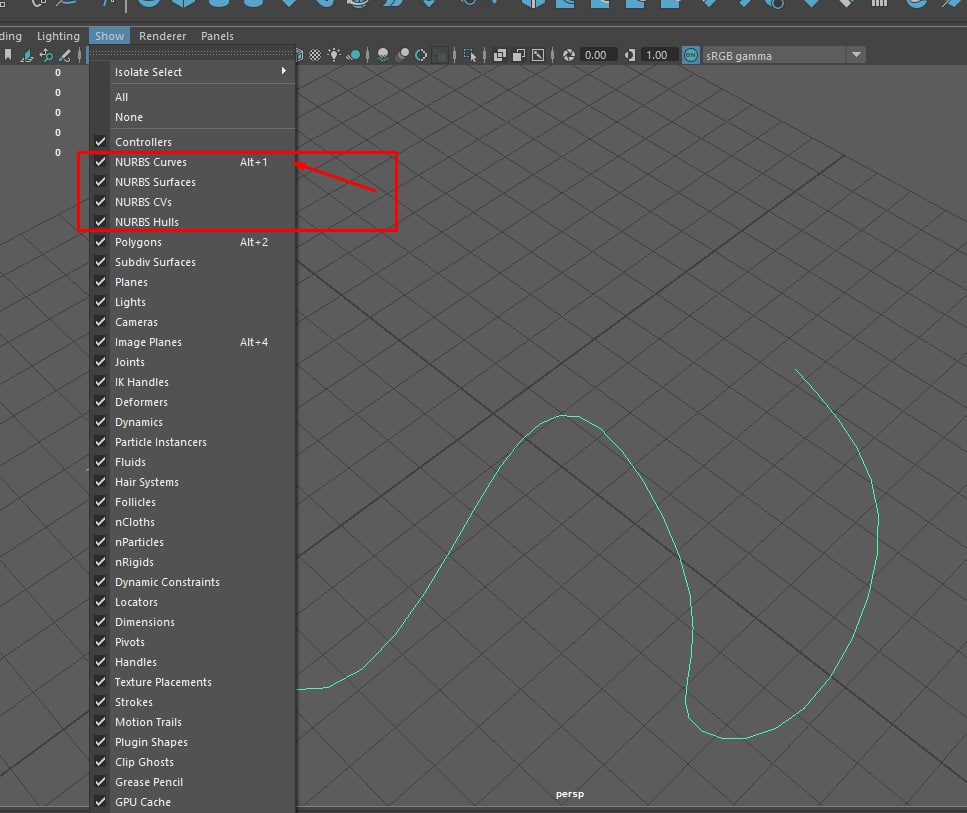Toggle the 2D pan/zoom icon
The width and height of the screenshot is (967, 813).
(46, 56)
